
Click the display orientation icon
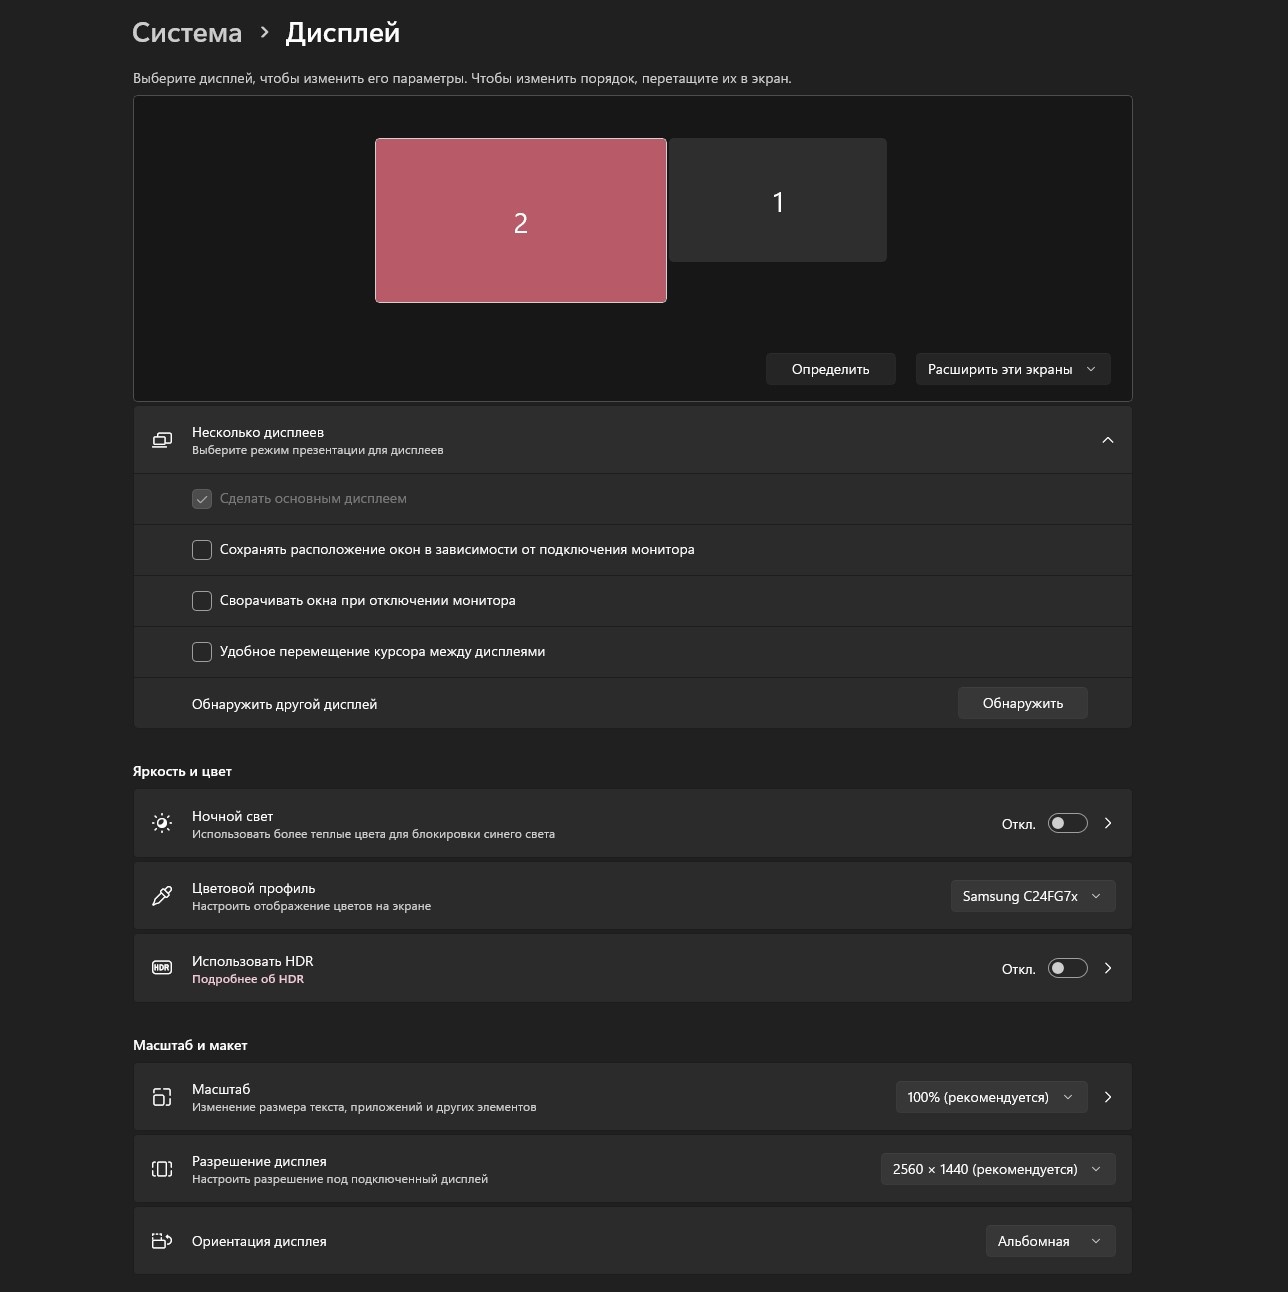(162, 1241)
